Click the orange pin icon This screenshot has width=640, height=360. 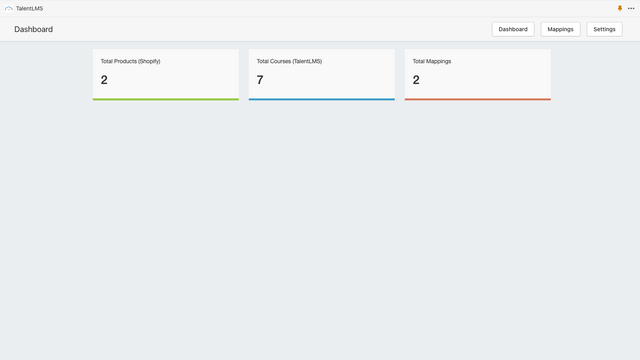coord(620,8)
